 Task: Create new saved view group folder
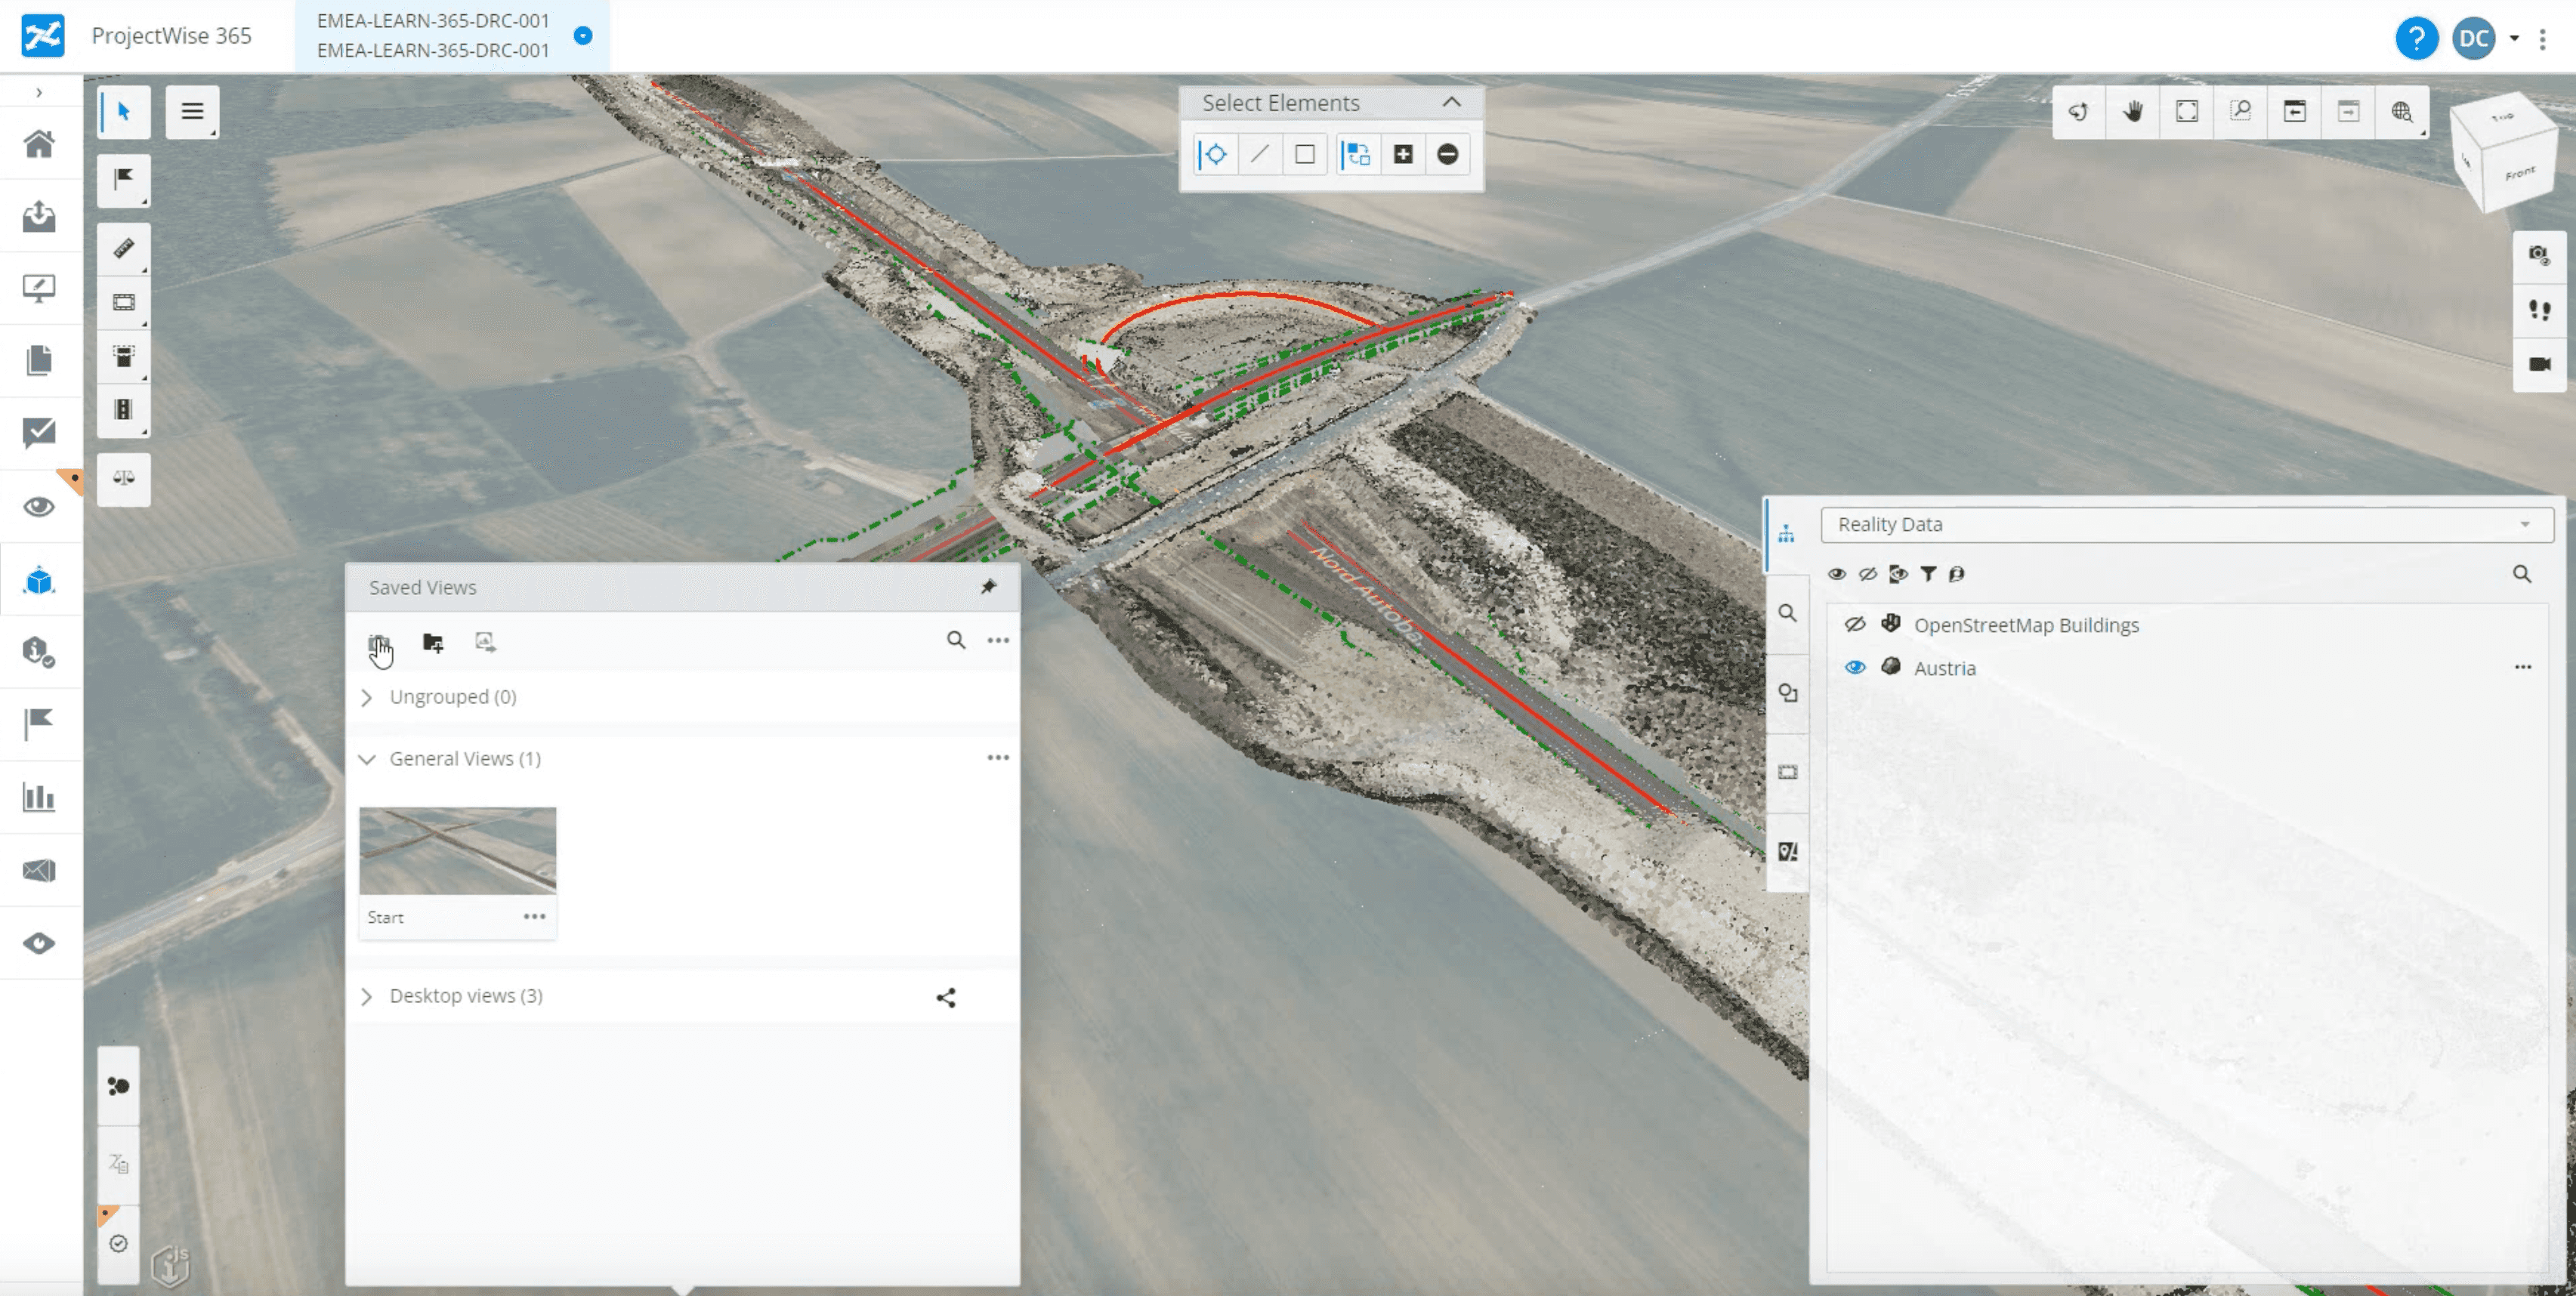432,642
